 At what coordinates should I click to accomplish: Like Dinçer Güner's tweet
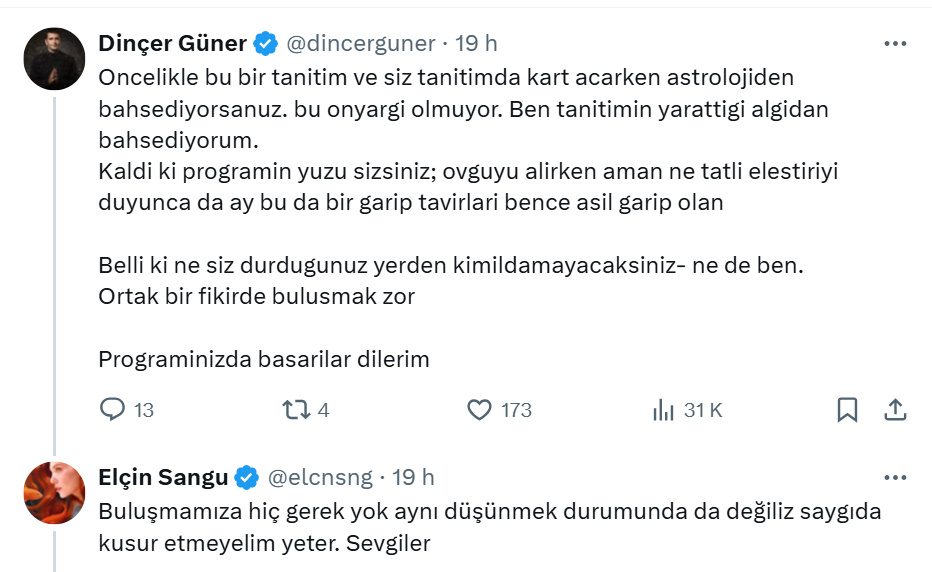click(481, 410)
